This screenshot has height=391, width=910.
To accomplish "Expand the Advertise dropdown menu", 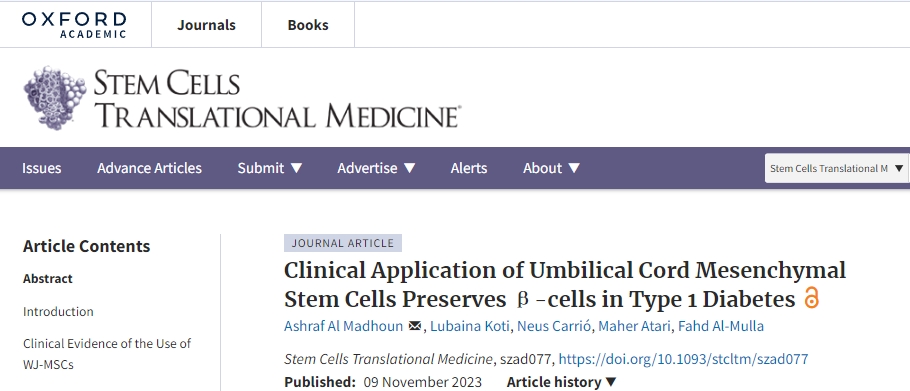I will pos(377,168).
